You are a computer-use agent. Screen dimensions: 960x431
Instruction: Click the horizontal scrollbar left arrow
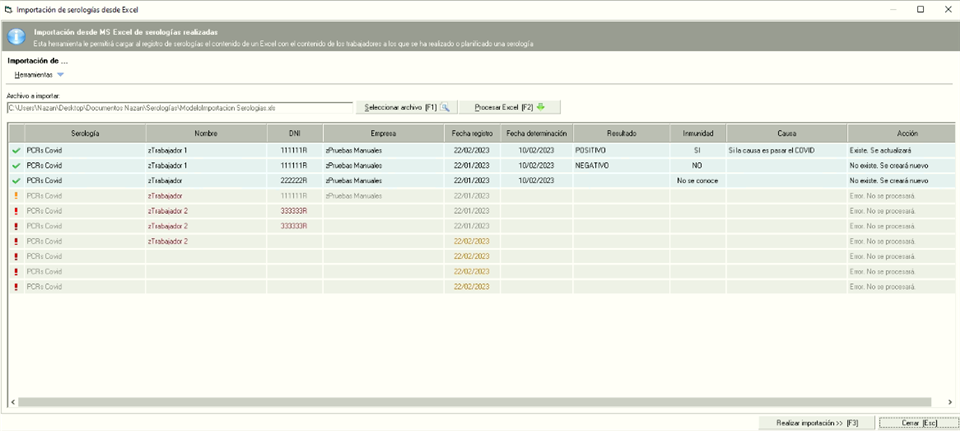tap(13, 402)
